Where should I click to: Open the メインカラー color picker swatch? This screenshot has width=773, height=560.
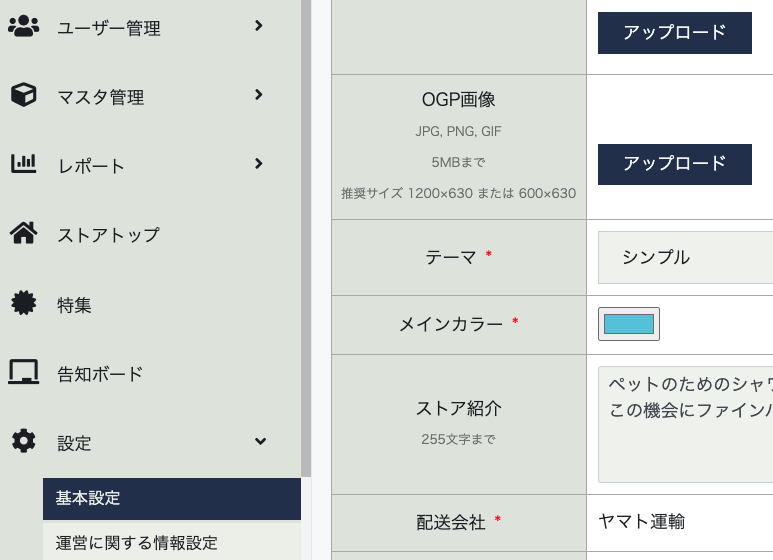point(629,324)
